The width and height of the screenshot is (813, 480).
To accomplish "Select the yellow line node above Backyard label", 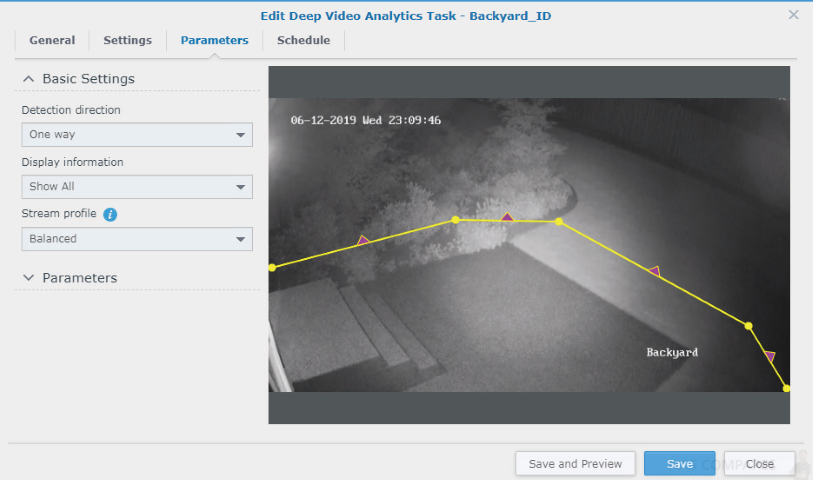I will click(x=748, y=326).
